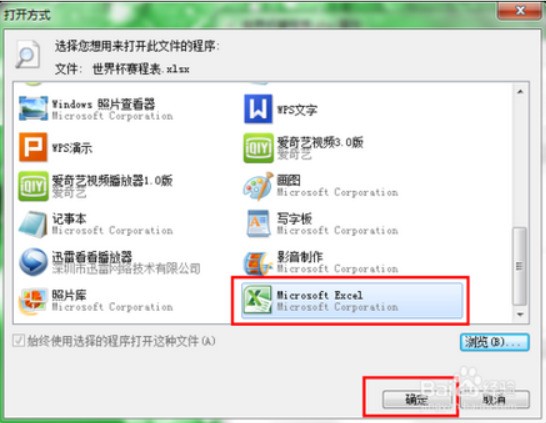Pick the 爱奇艺视频播放器1.0版 entry
Image resolution: width=546 pixels, height=423 pixels.
[96, 186]
